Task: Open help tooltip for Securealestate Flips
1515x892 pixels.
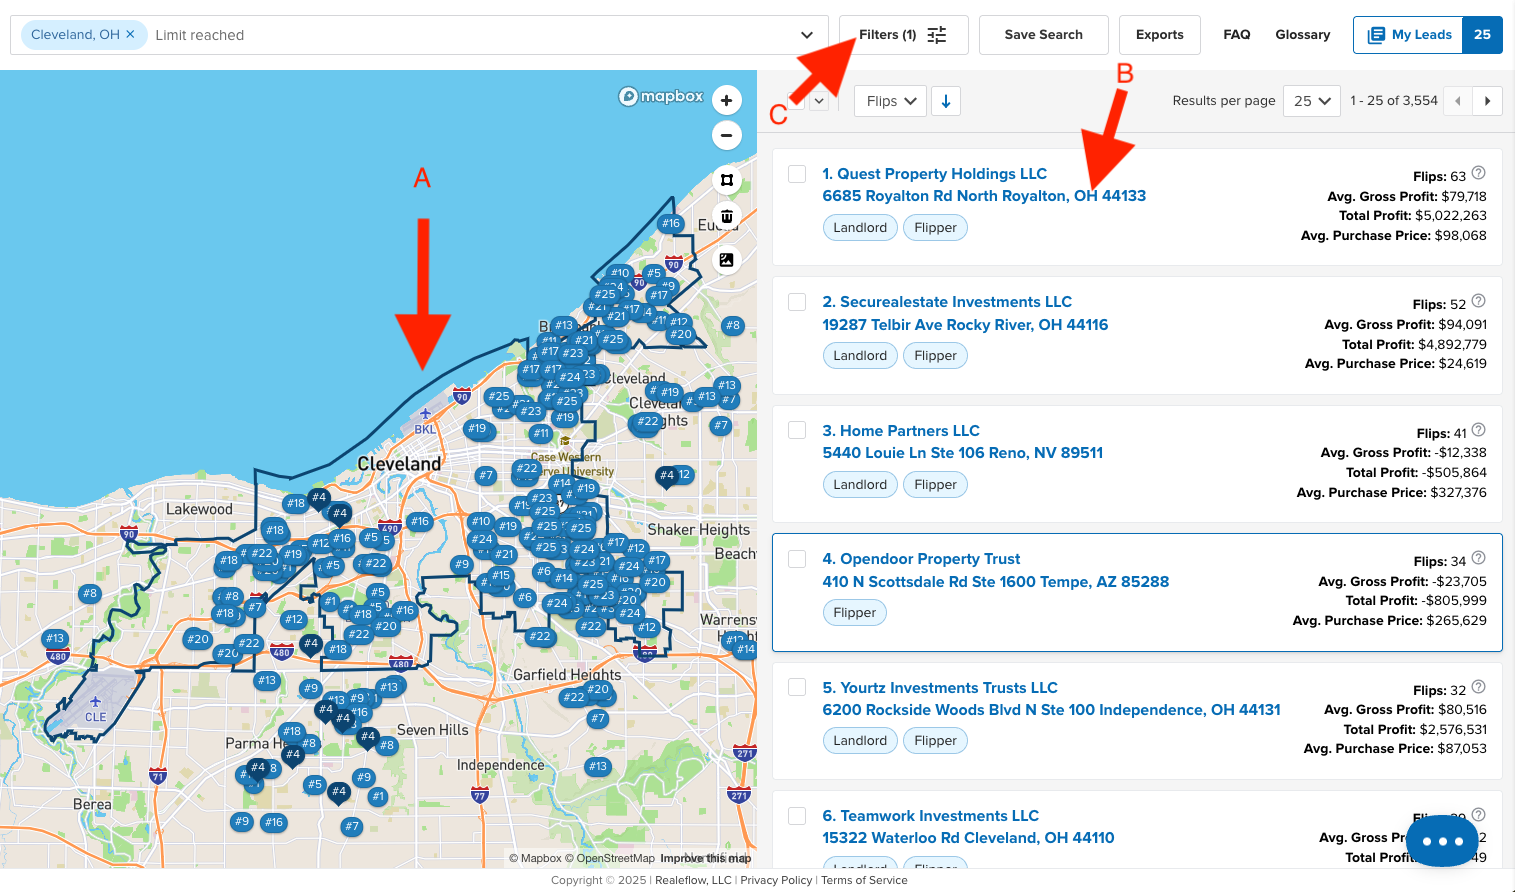Action: pos(1479,300)
